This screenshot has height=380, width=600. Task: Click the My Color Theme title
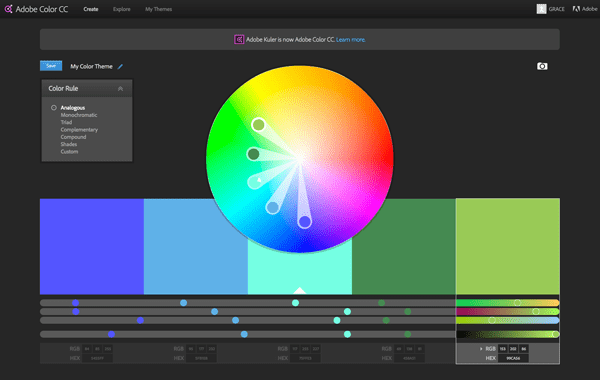point(91,67)
